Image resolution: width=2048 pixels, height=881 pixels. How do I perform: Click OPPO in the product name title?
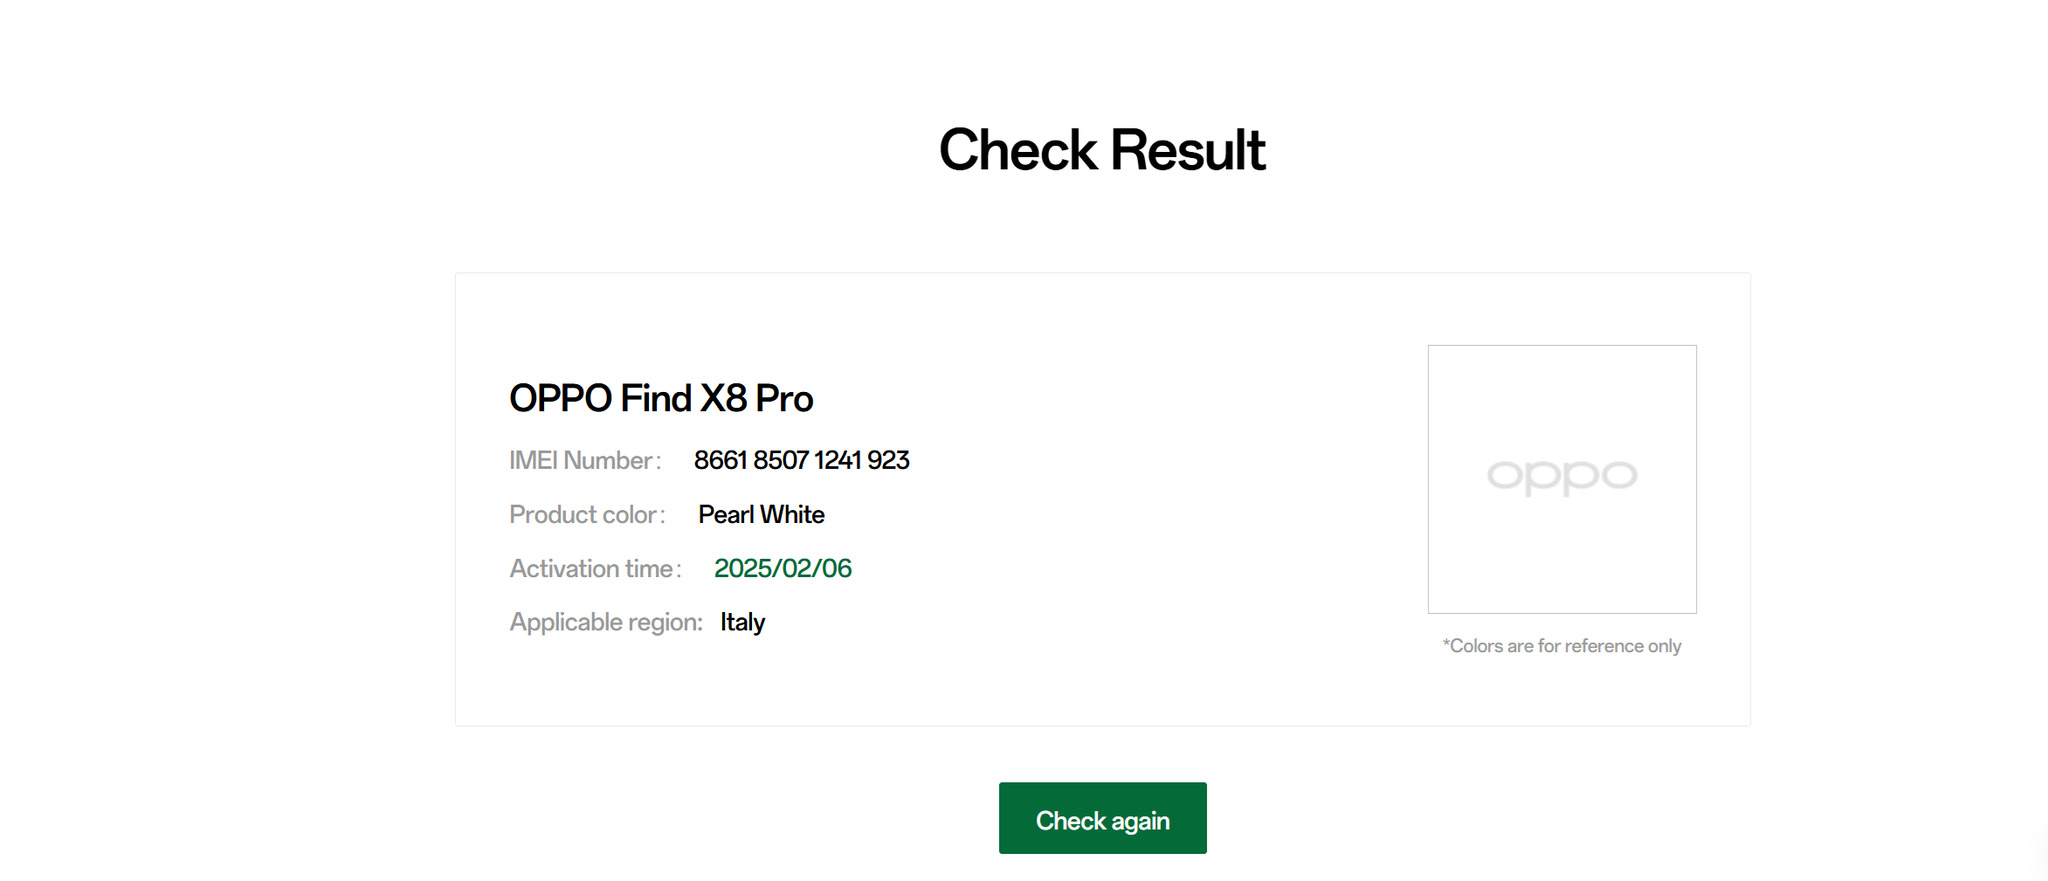pyautogui.click(x=560, y=398)
